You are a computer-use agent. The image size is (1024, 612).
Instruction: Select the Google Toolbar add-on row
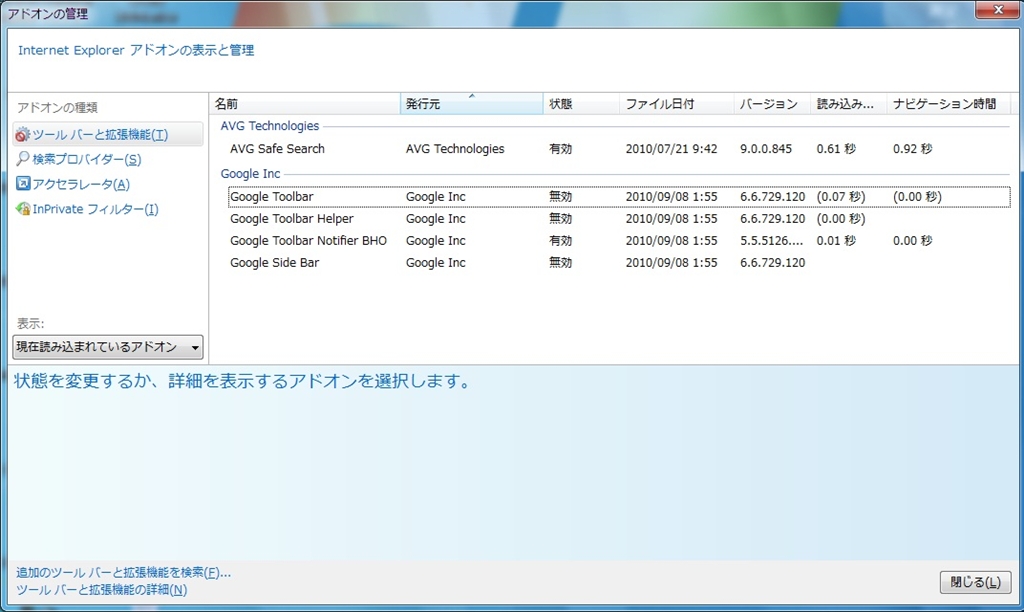click(619, 197)
